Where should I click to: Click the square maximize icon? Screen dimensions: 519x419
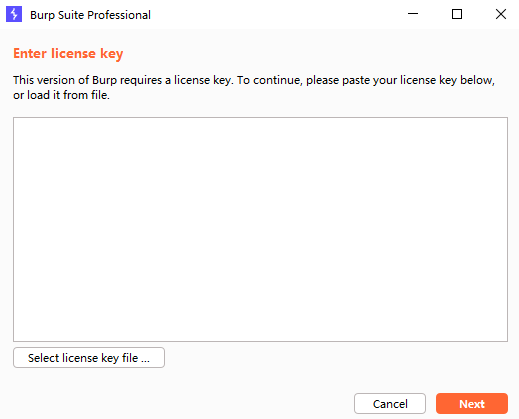tap(457, 14)
